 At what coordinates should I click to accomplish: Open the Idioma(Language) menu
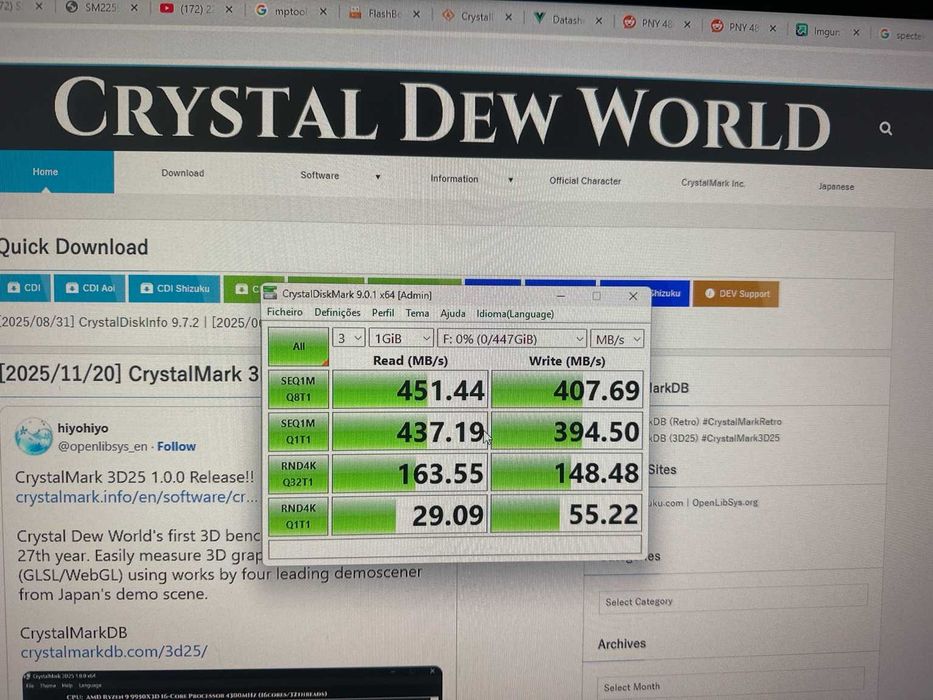tap(515, 314)
